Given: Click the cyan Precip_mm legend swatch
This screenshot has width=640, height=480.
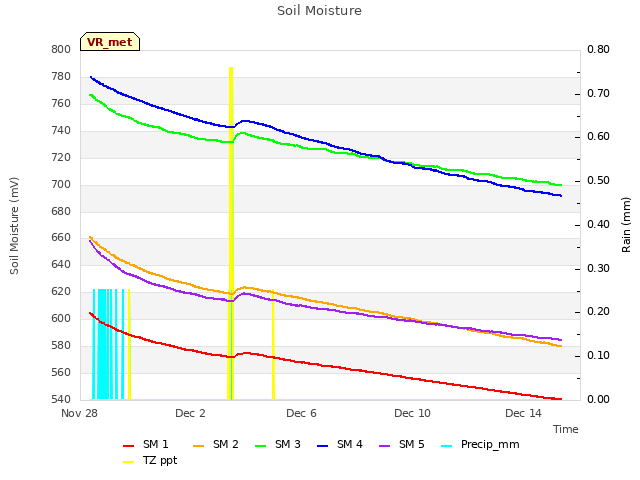Looking at the screenshot, I should pyautogui.click(x=447, y=446).
